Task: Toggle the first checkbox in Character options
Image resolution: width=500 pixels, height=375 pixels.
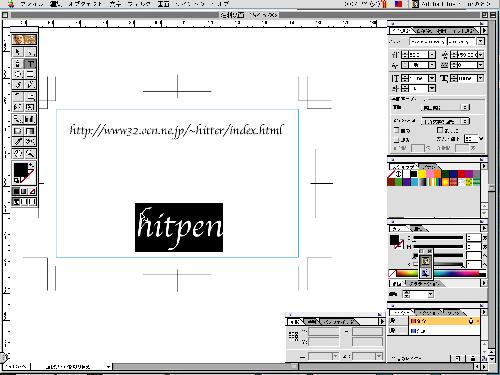Action: point(397,130)
